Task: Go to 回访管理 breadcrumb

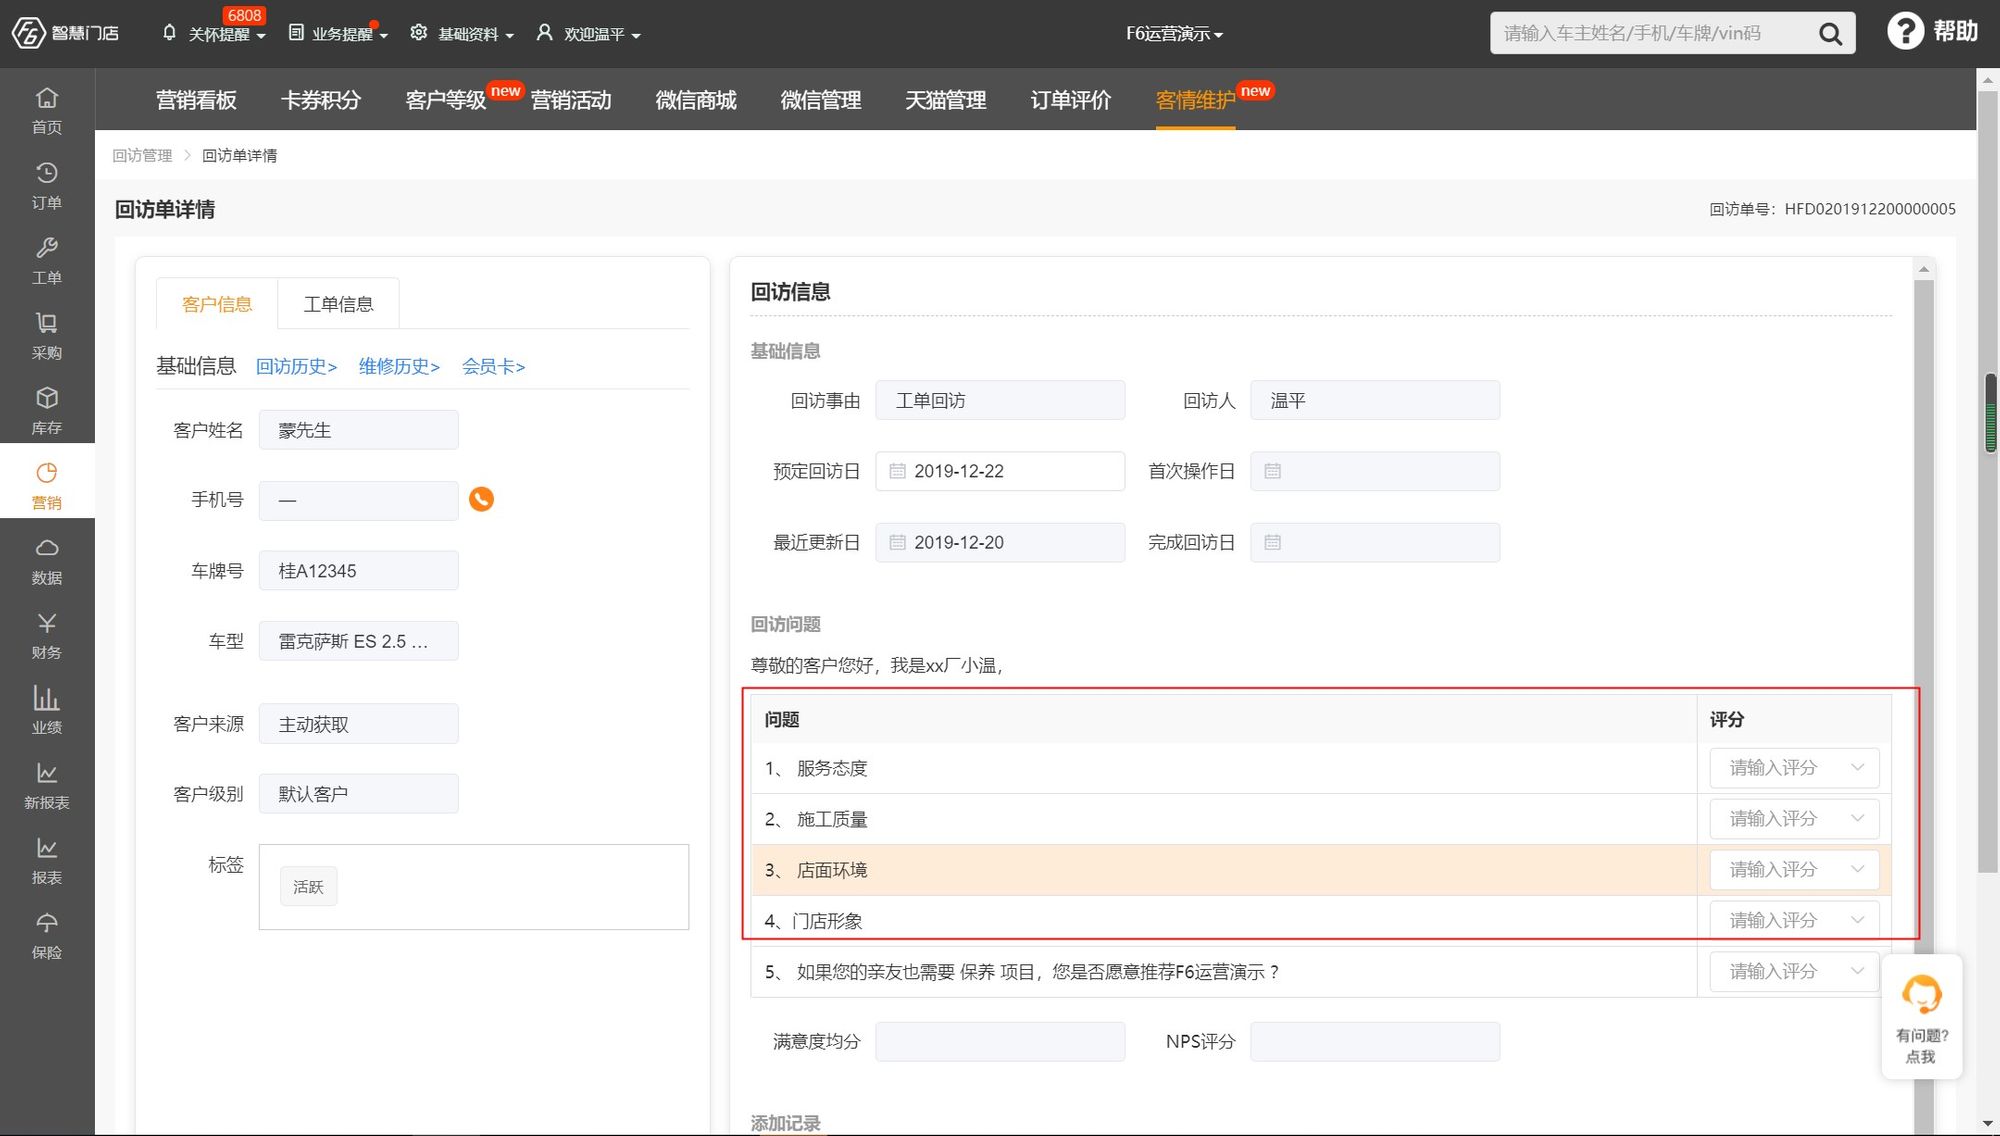Action: (x=142, y=156)
